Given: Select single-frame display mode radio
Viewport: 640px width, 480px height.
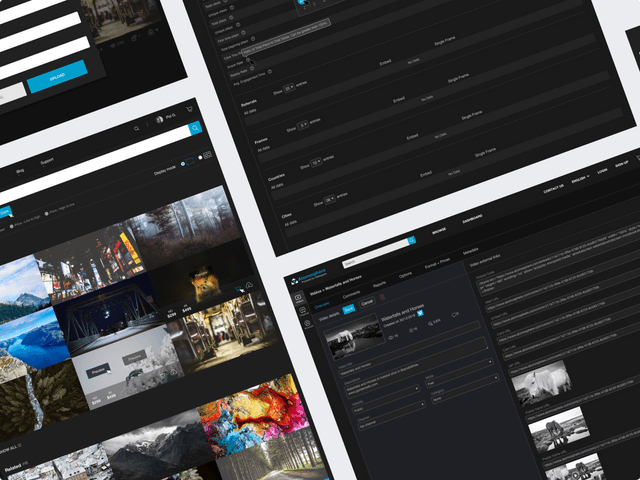Looking at the screenshot, I should (x=182, y=164).
